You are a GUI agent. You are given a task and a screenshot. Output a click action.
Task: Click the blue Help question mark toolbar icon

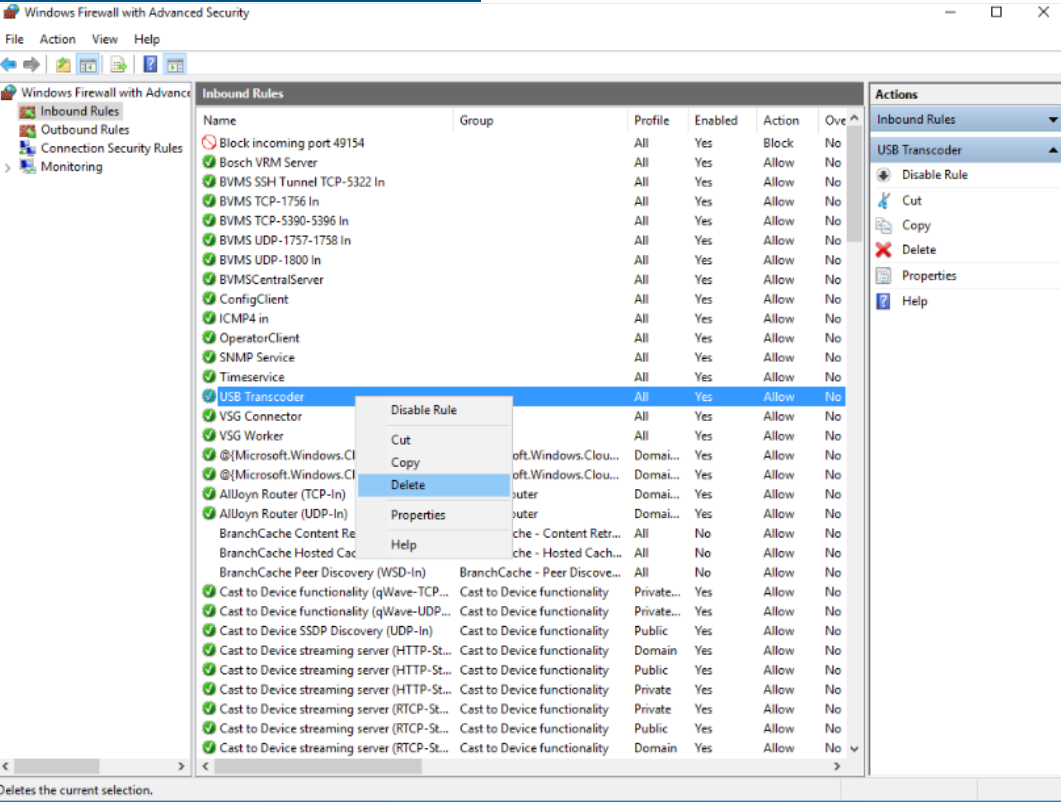pos(150,65)
